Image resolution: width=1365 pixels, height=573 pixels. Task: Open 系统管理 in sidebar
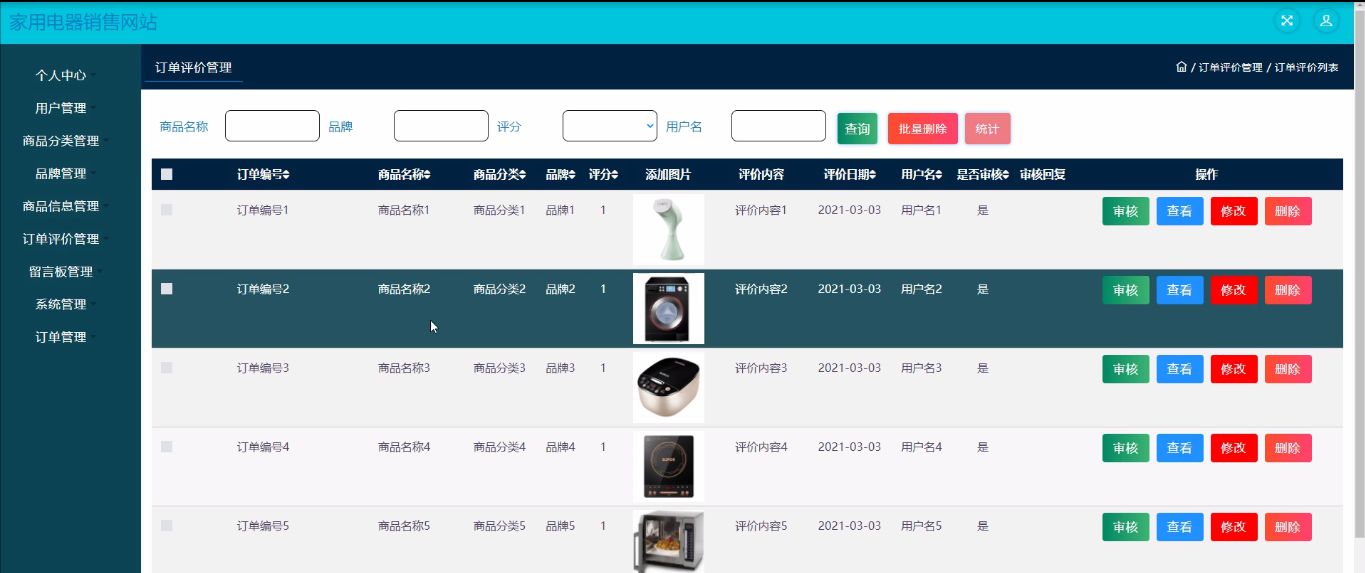[x=61, y=304]
